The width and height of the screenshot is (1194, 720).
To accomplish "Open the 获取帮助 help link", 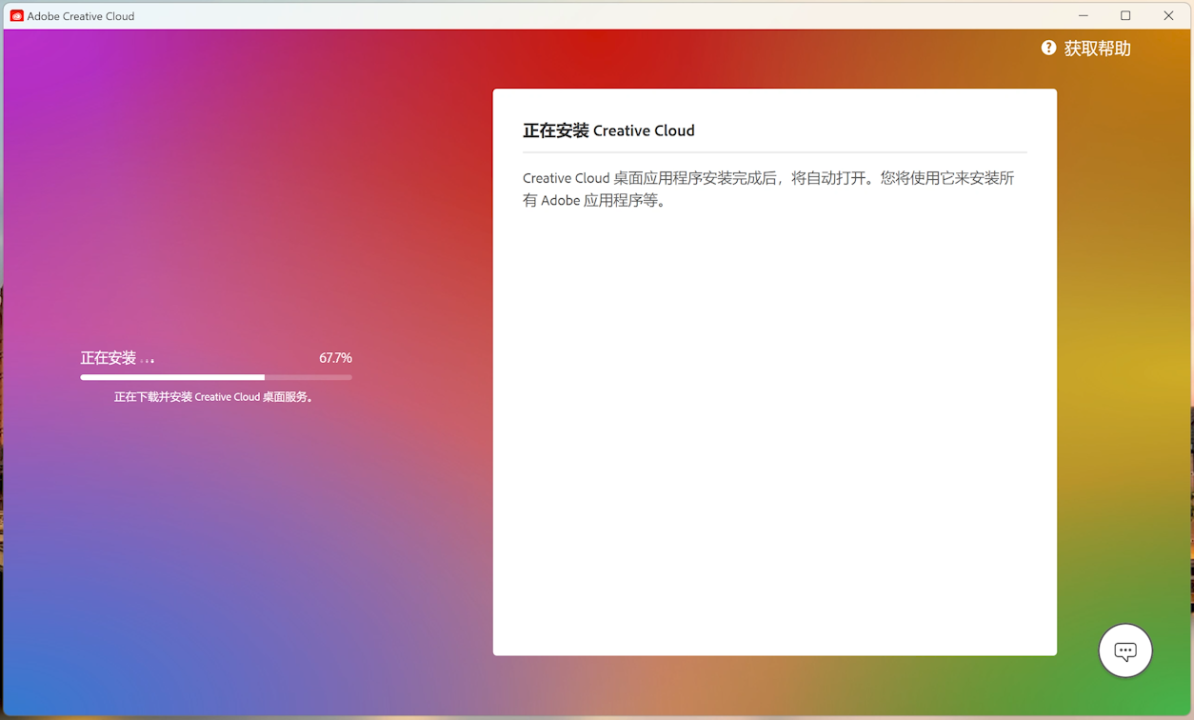I will 1096,47.
